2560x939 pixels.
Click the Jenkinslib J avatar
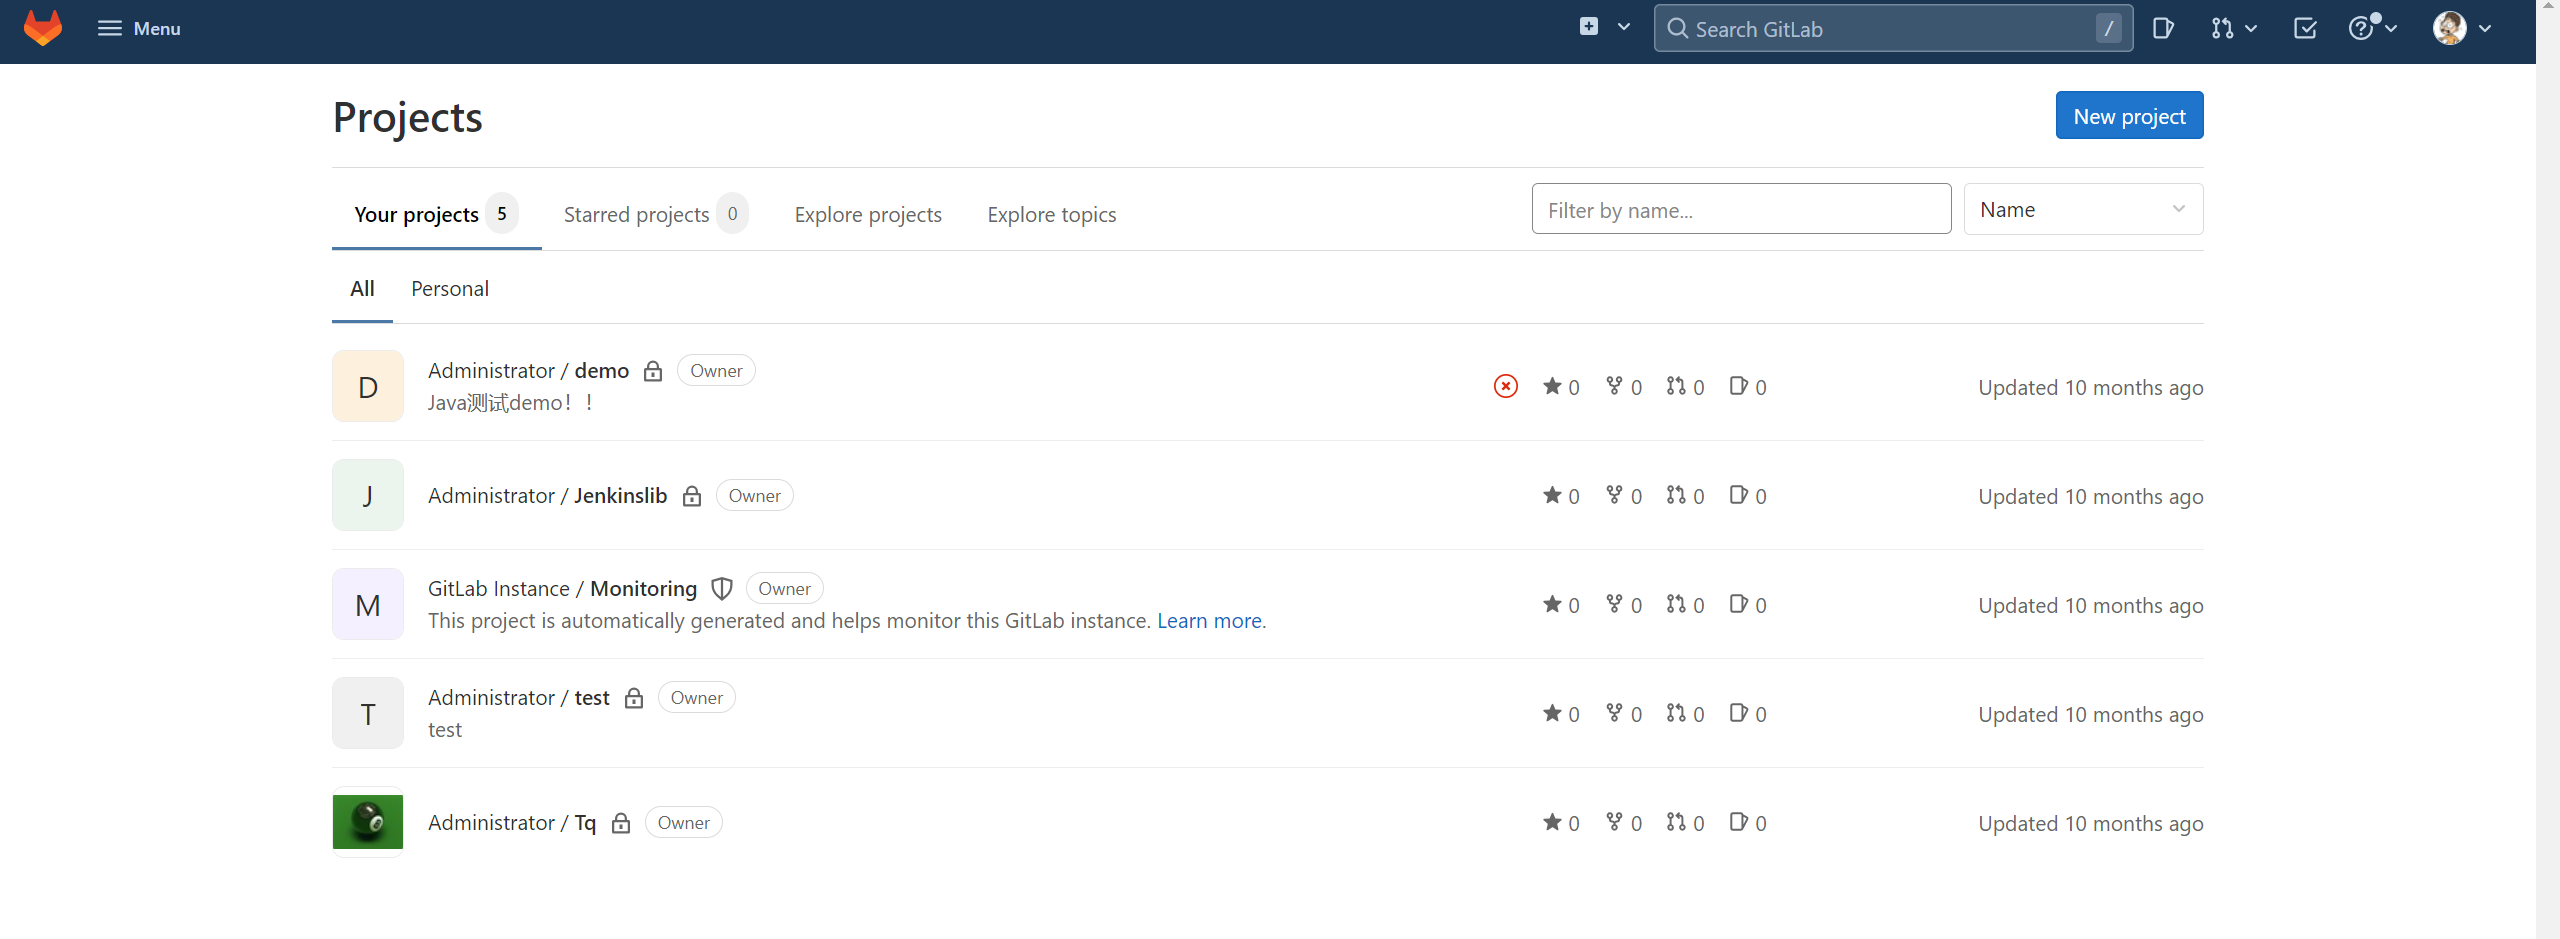pos(368,495)
